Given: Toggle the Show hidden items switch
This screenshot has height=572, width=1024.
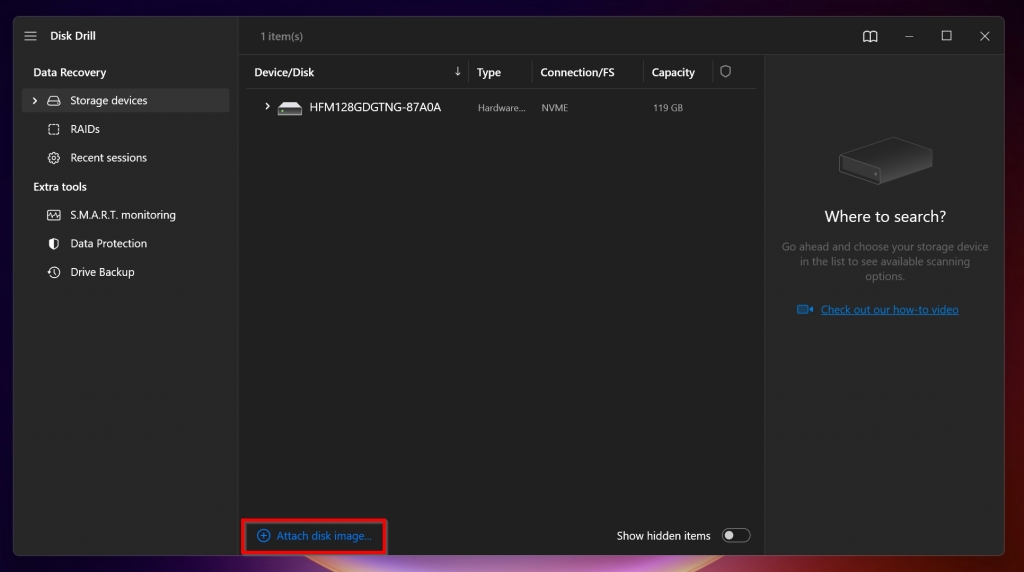Looking at the screenshot, I should (736, 535).
